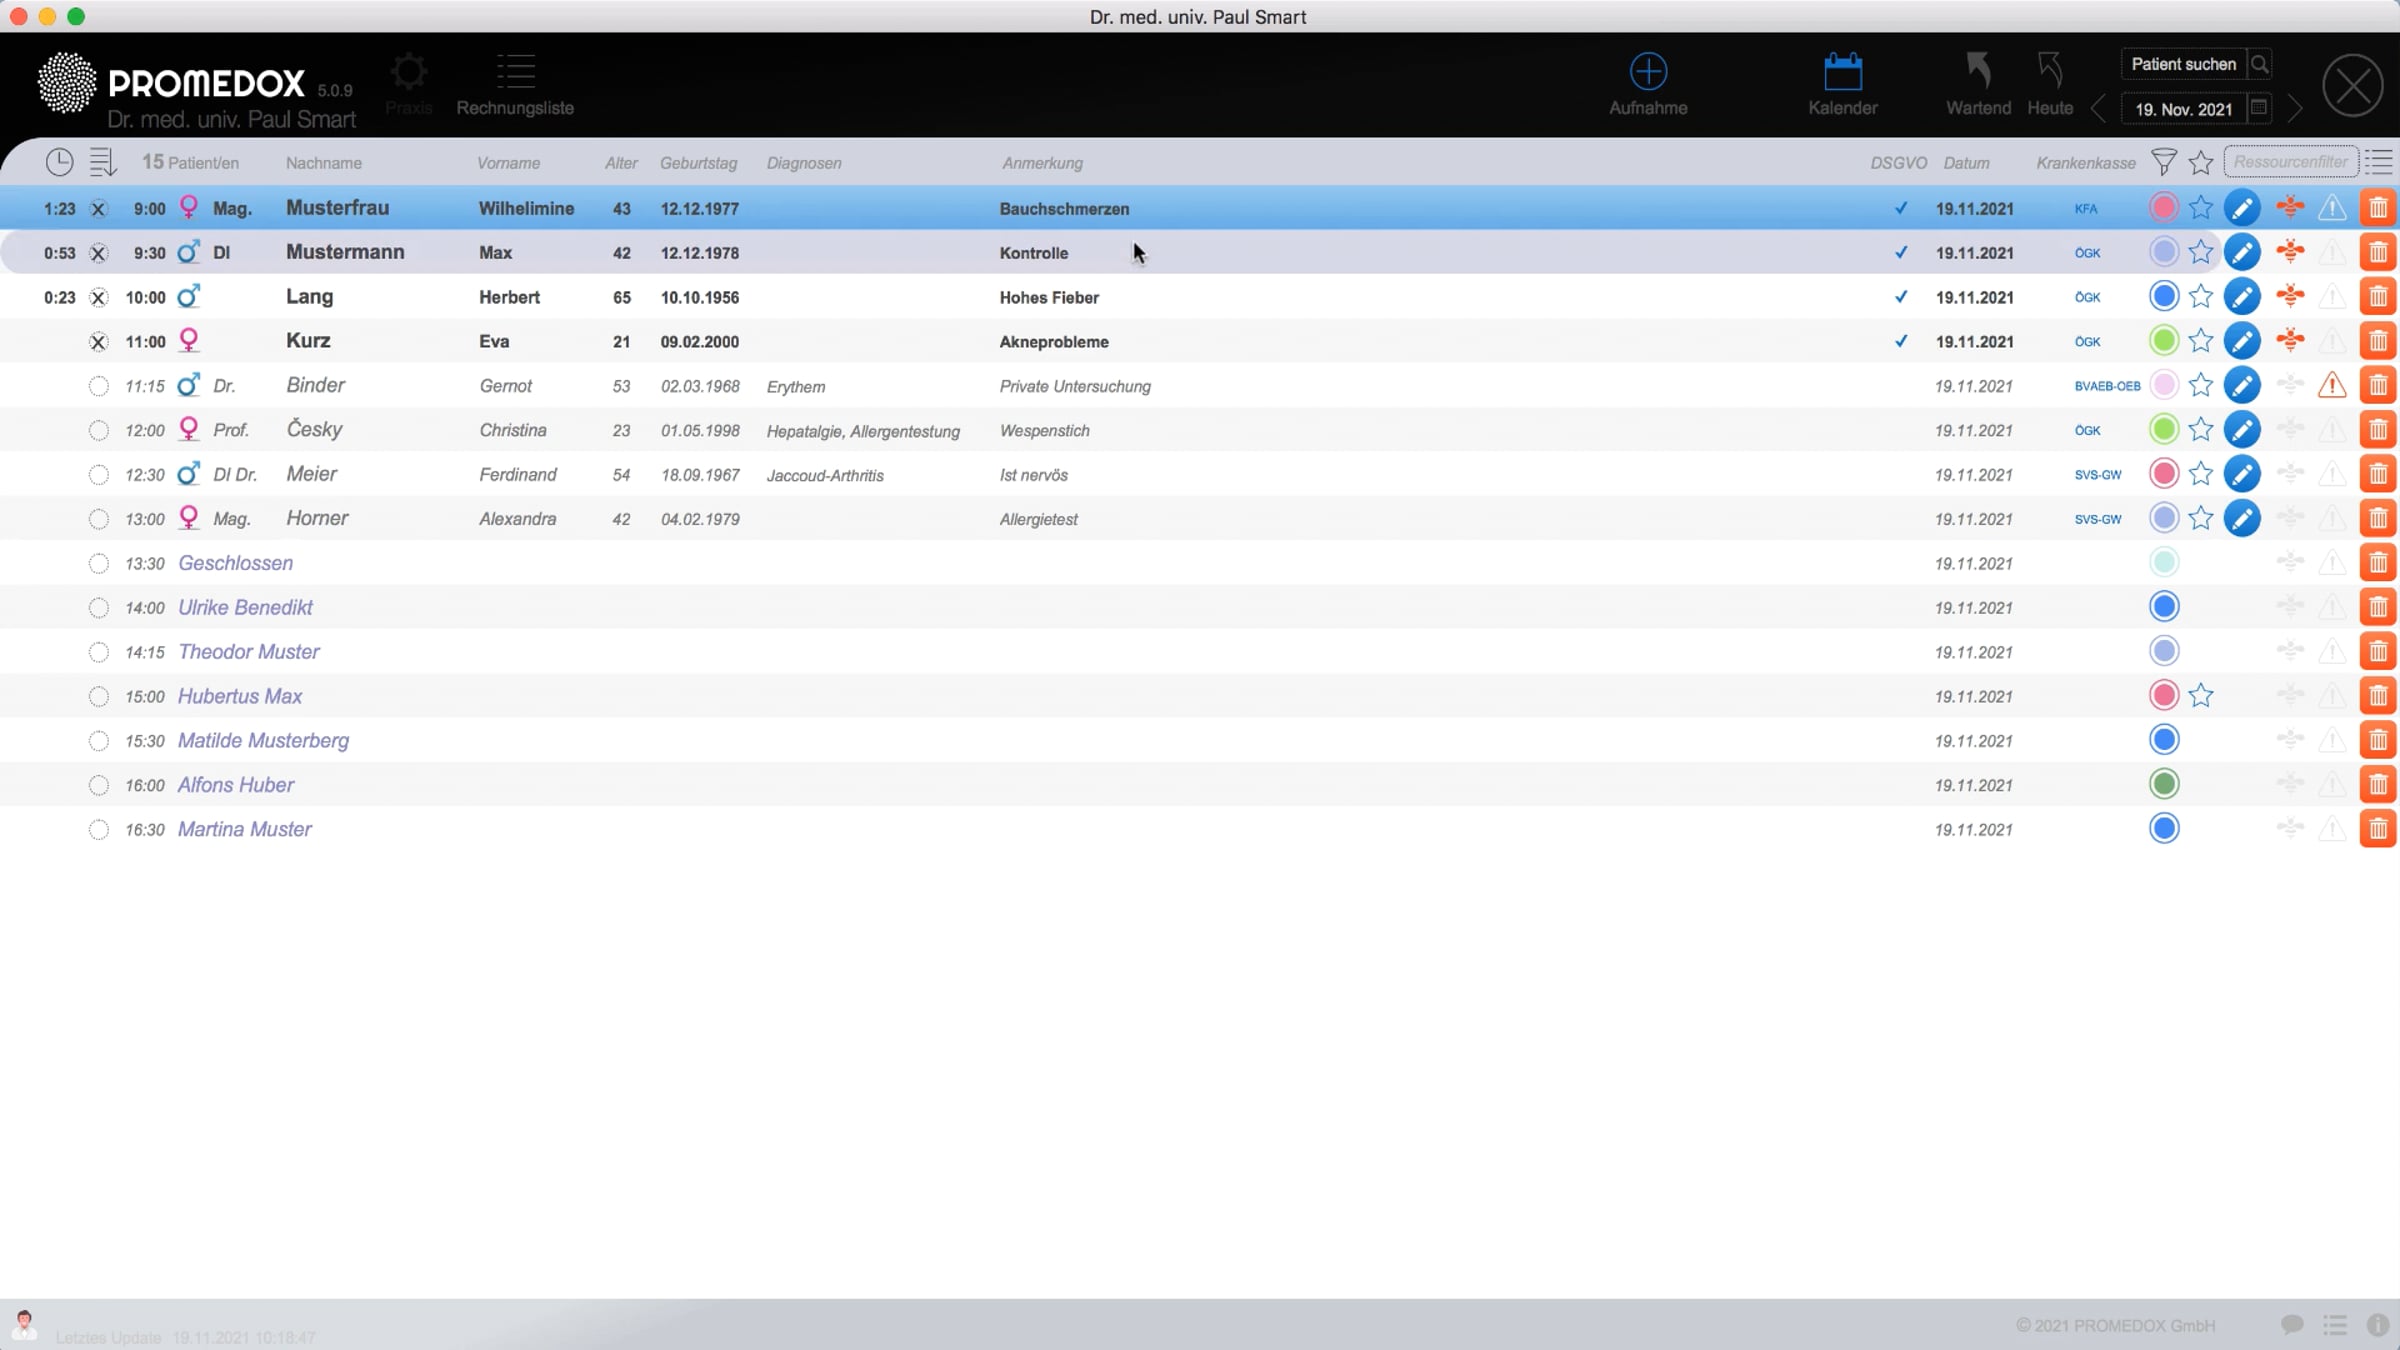2400x1350 pixels.
Task: Toggle the status circle for Binder at 11:15
Action: pos(98,386)
